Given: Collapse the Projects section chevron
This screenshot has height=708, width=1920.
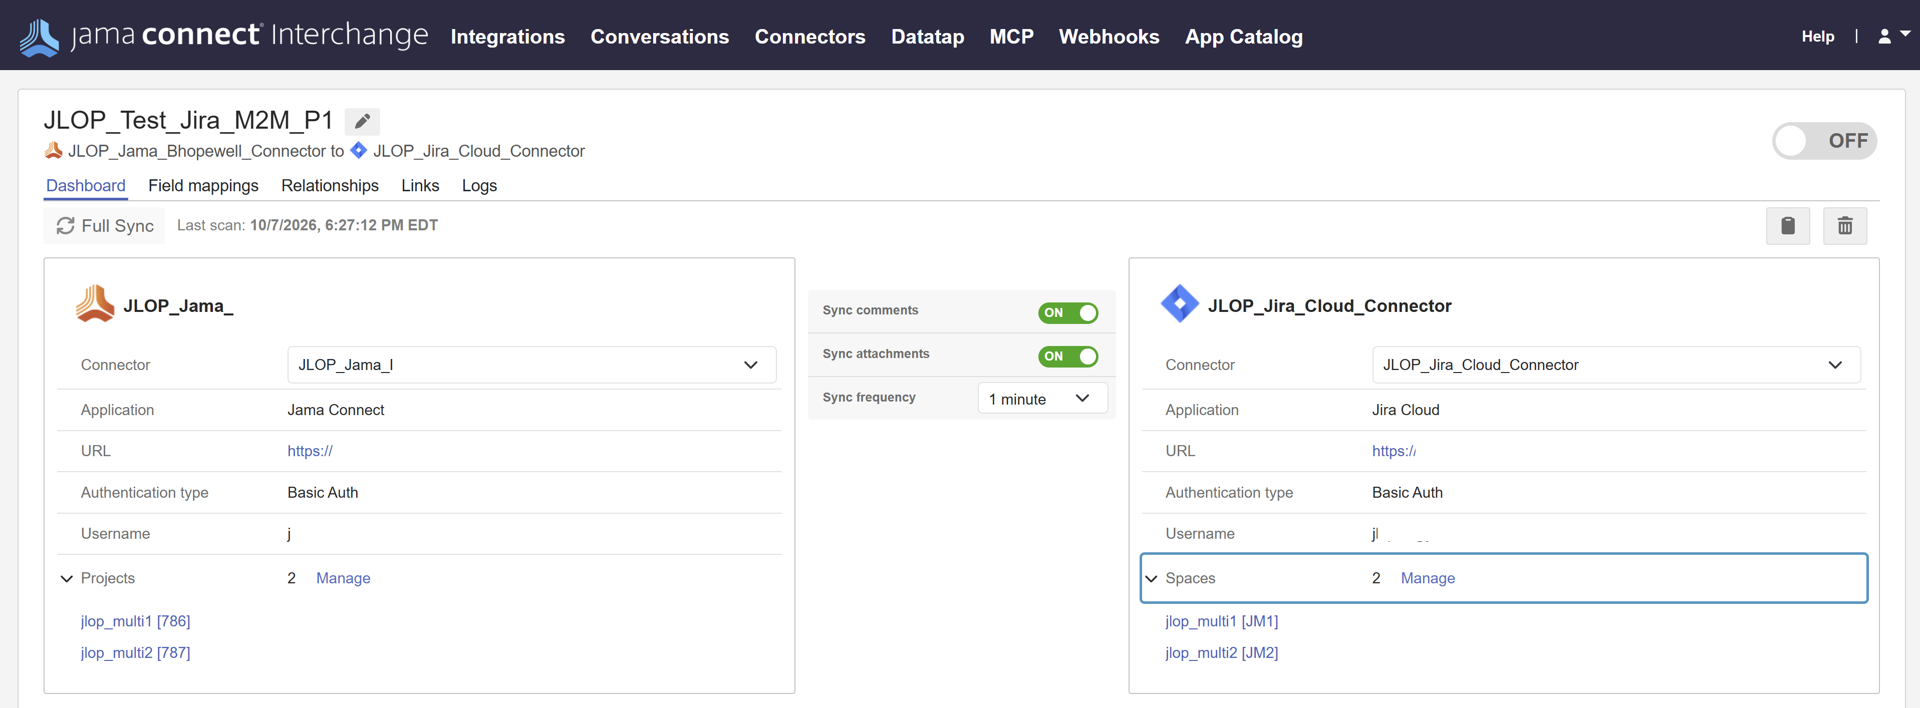Looking at the screenshot, I should click(x=67, y=579).
